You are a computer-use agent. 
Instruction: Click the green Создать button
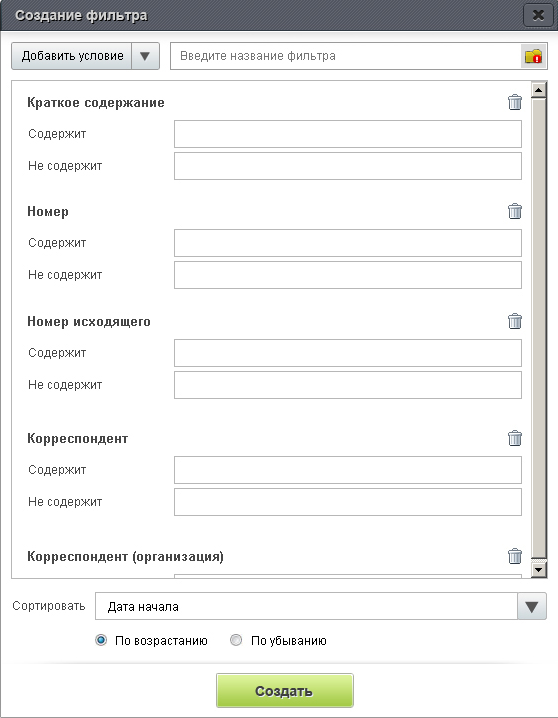click(285, 691)
